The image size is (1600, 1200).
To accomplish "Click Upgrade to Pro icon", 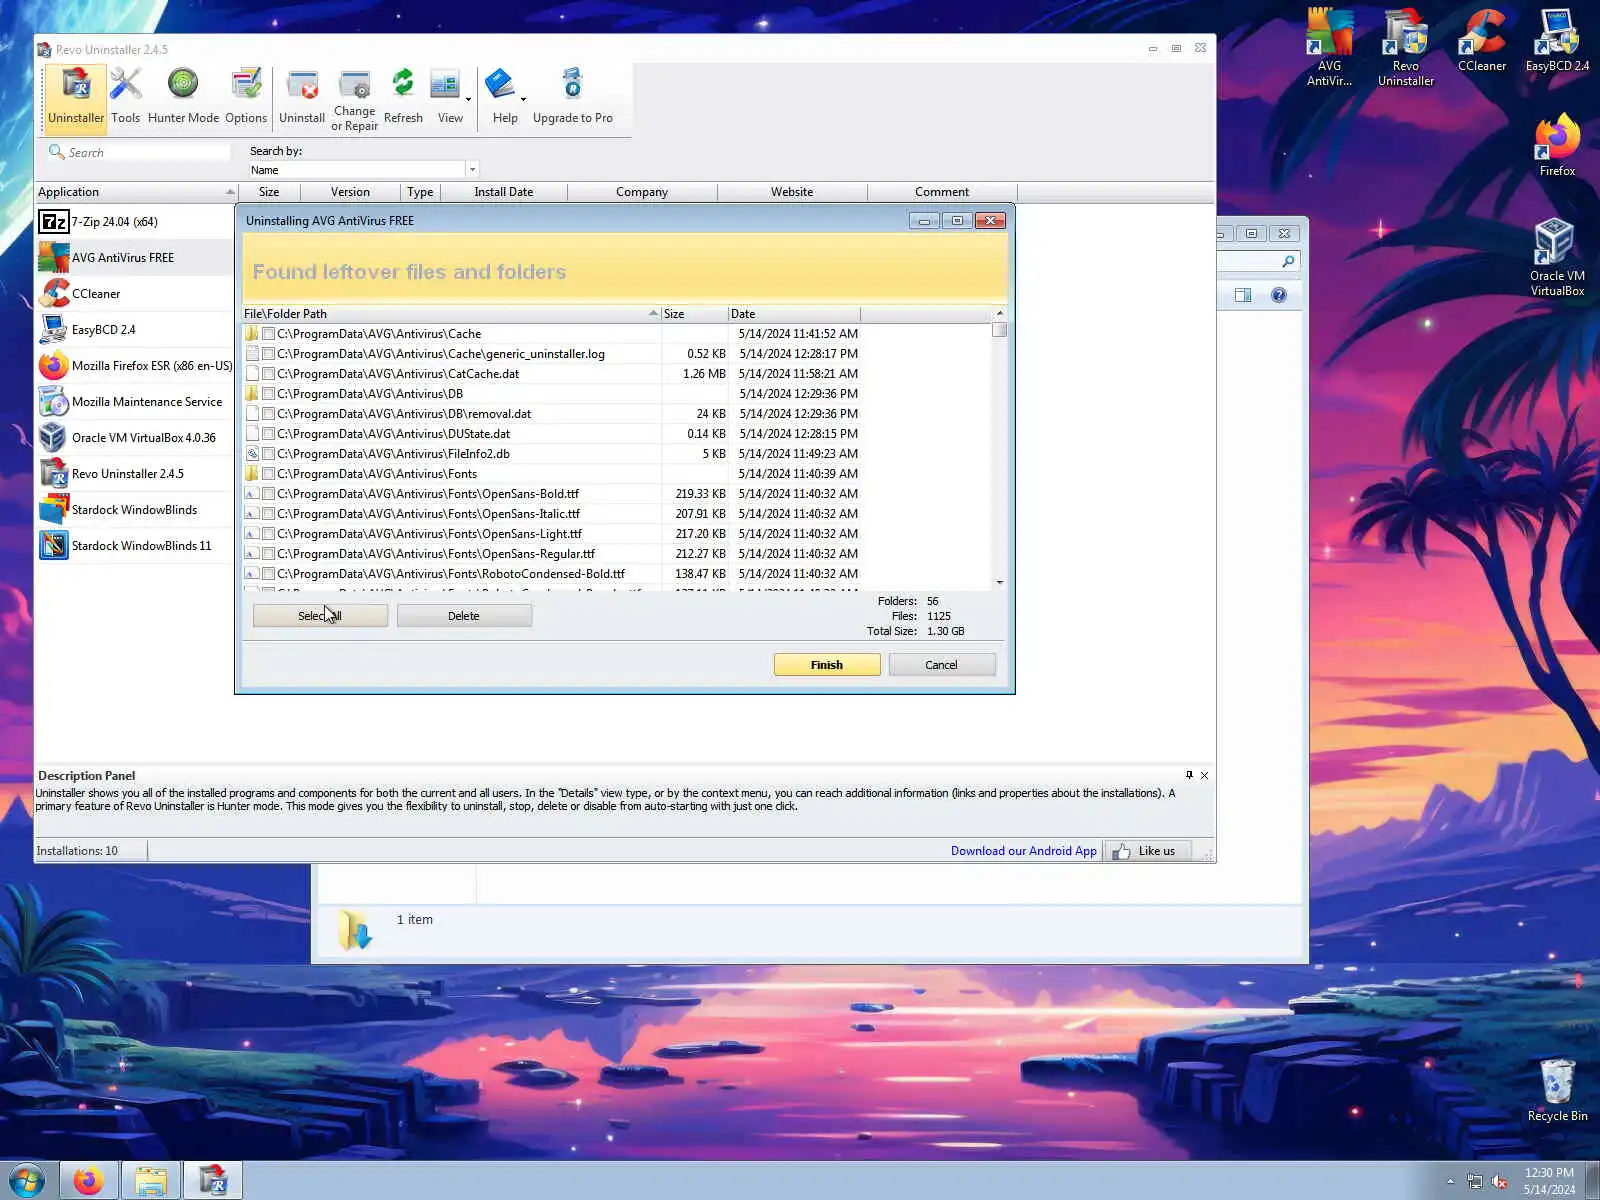I will 573,96.
